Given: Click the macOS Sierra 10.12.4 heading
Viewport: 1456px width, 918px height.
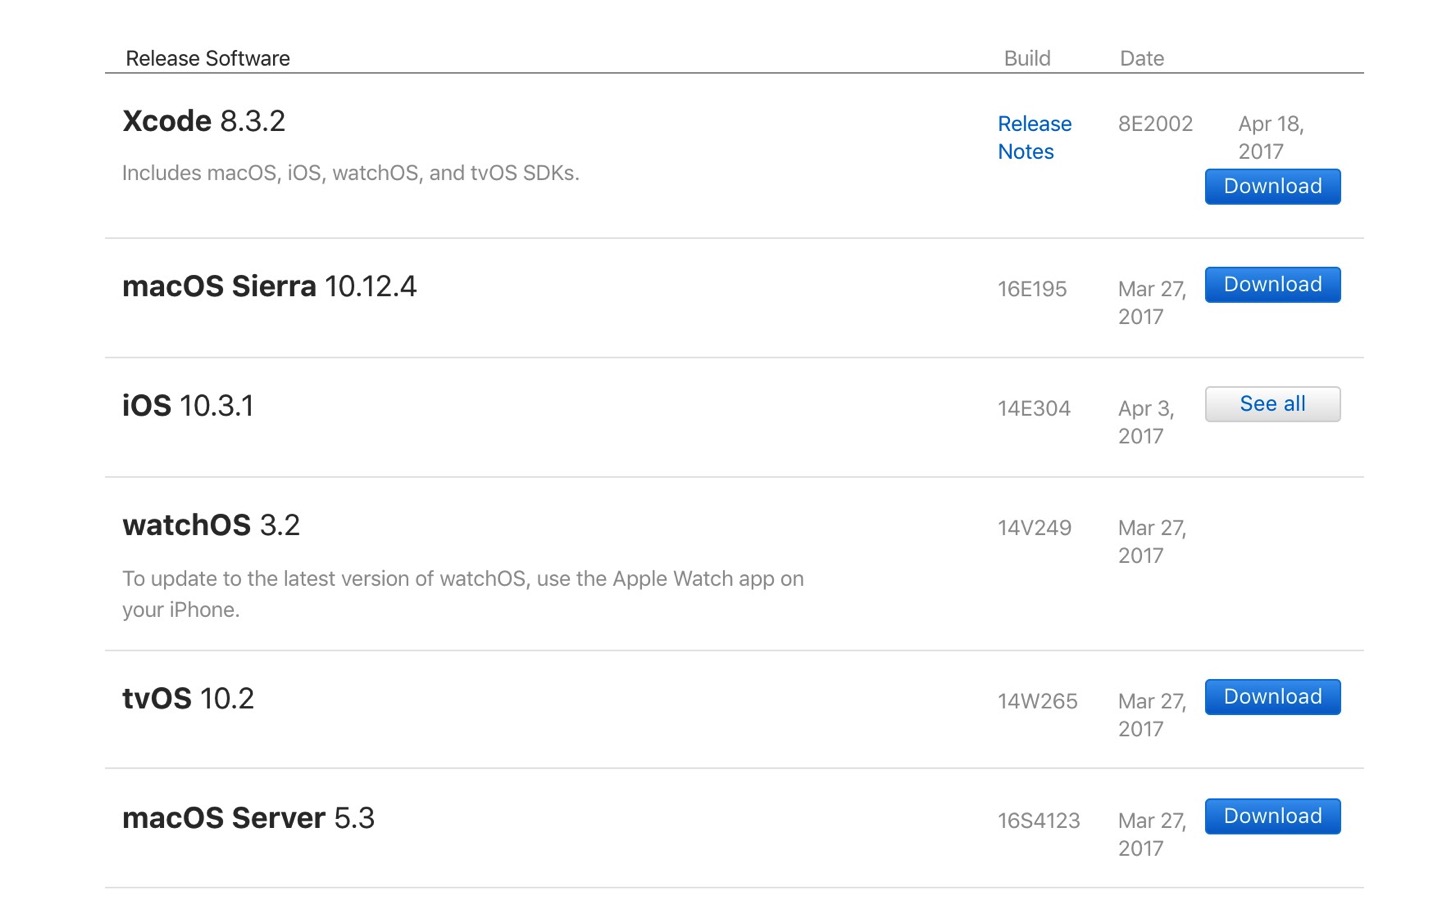Looking at the screenshot, I should [x=269, y=286].
